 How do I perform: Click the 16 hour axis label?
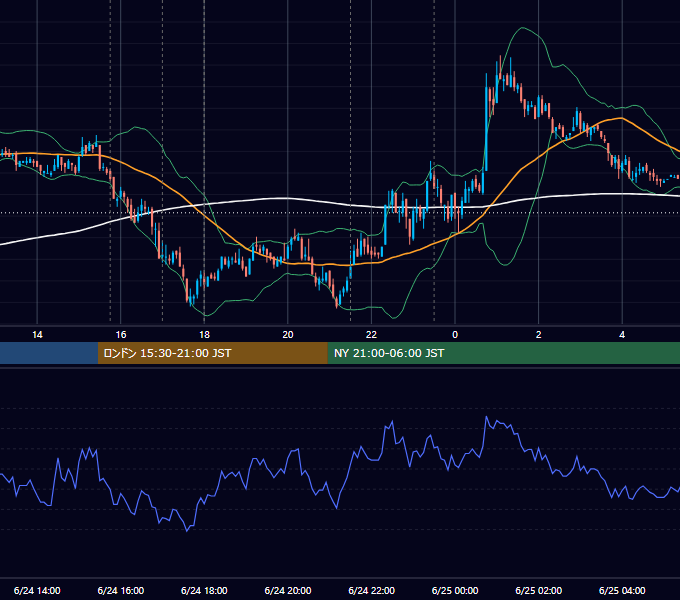pyautogui.click(x=121, y=335)
